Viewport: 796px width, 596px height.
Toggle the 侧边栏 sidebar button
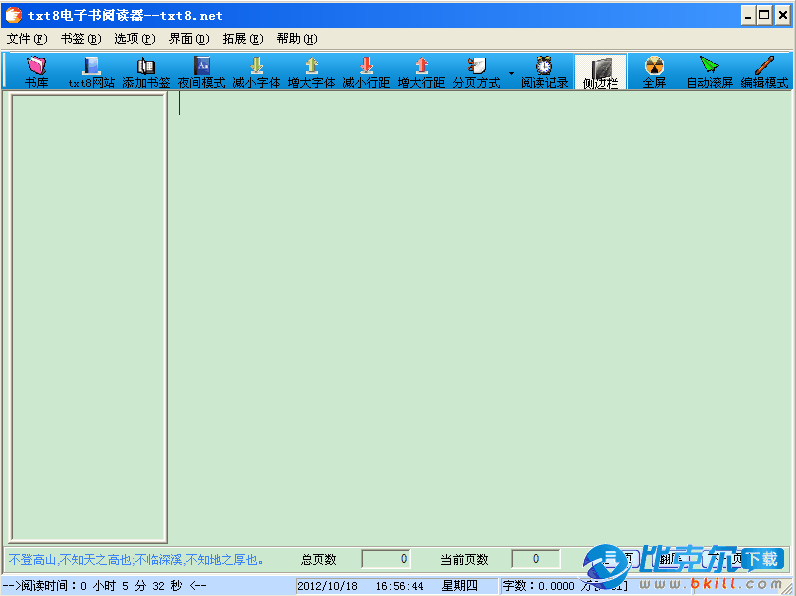tap(600, 72)
